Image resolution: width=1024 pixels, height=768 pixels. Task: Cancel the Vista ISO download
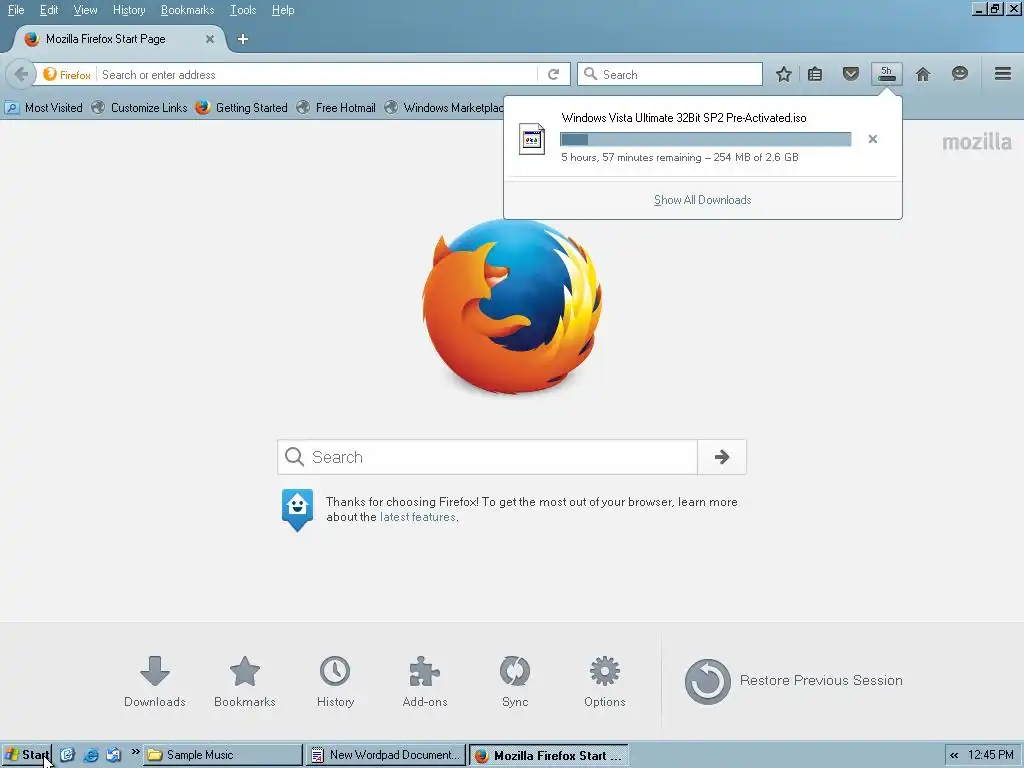(x=872, y=139)
